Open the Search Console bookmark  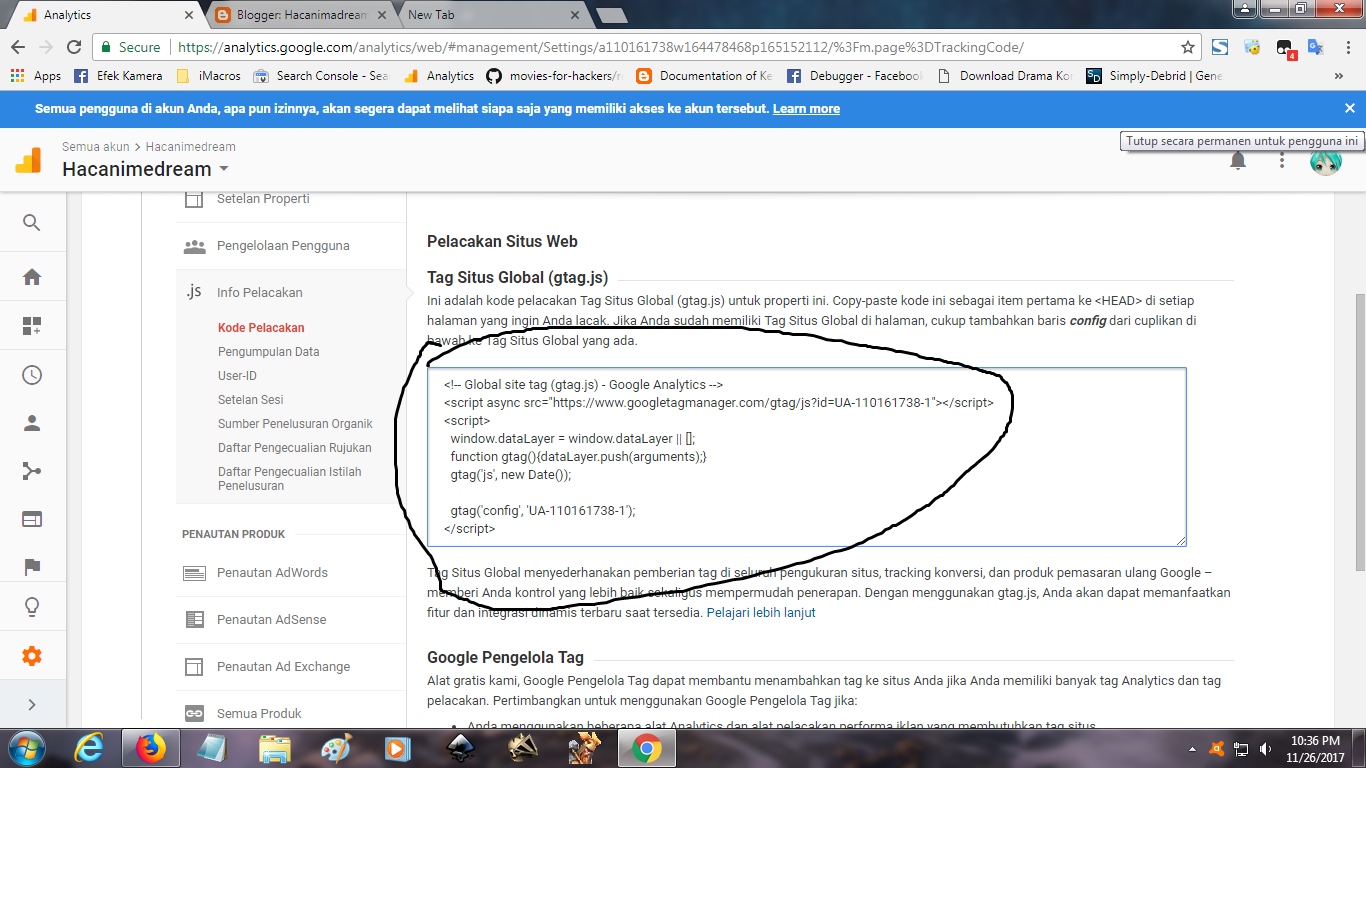coord(320,76)
